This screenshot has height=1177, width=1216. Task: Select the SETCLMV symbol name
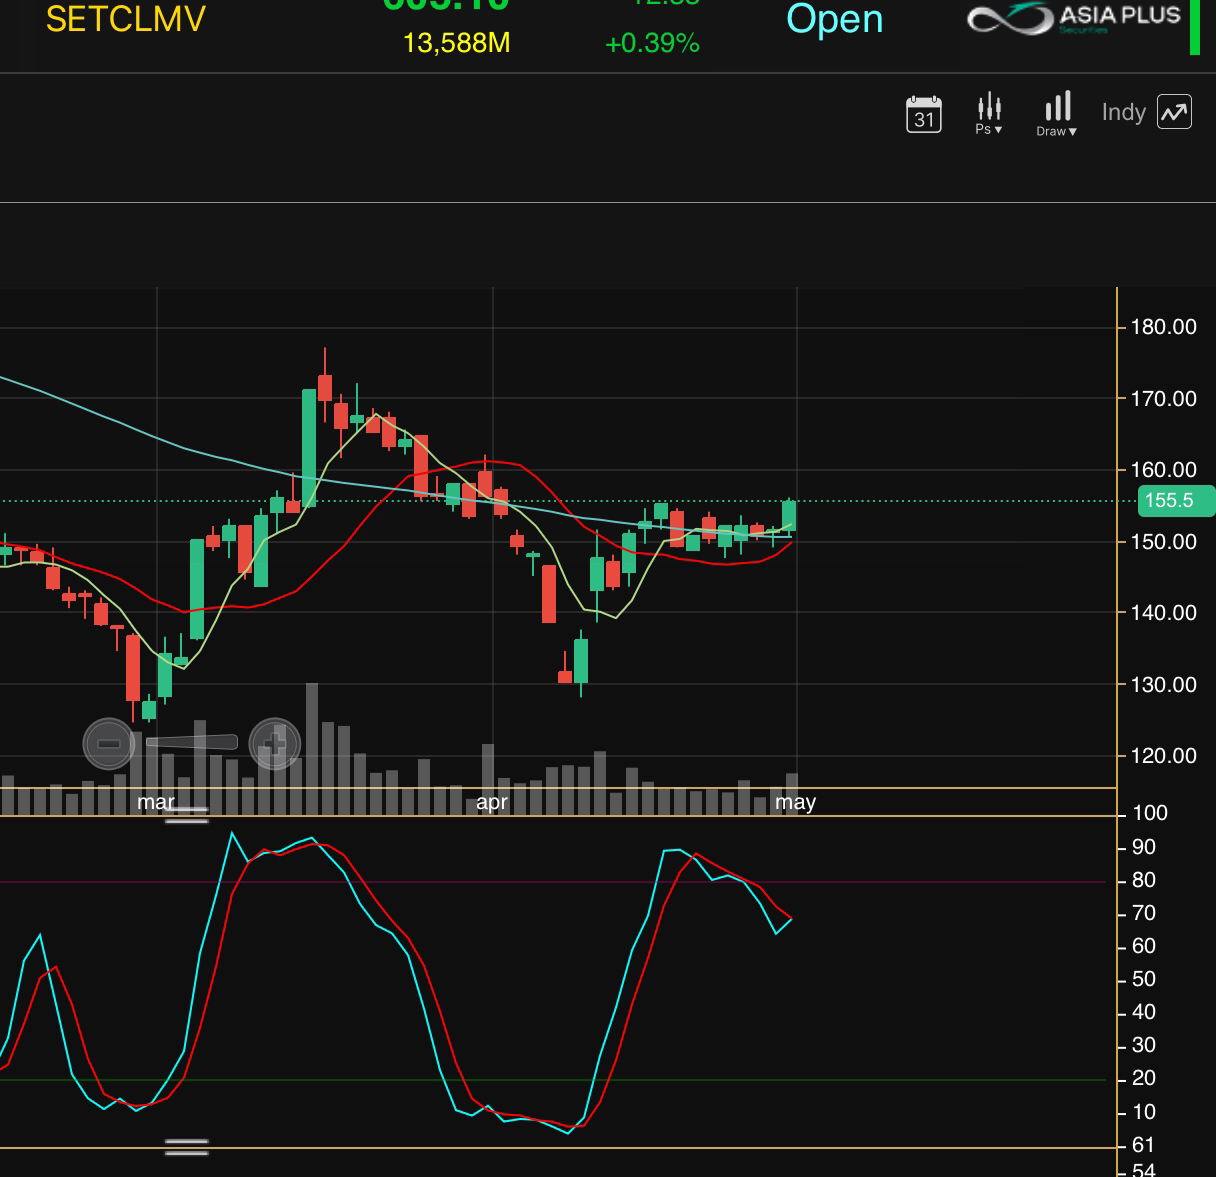126,19
